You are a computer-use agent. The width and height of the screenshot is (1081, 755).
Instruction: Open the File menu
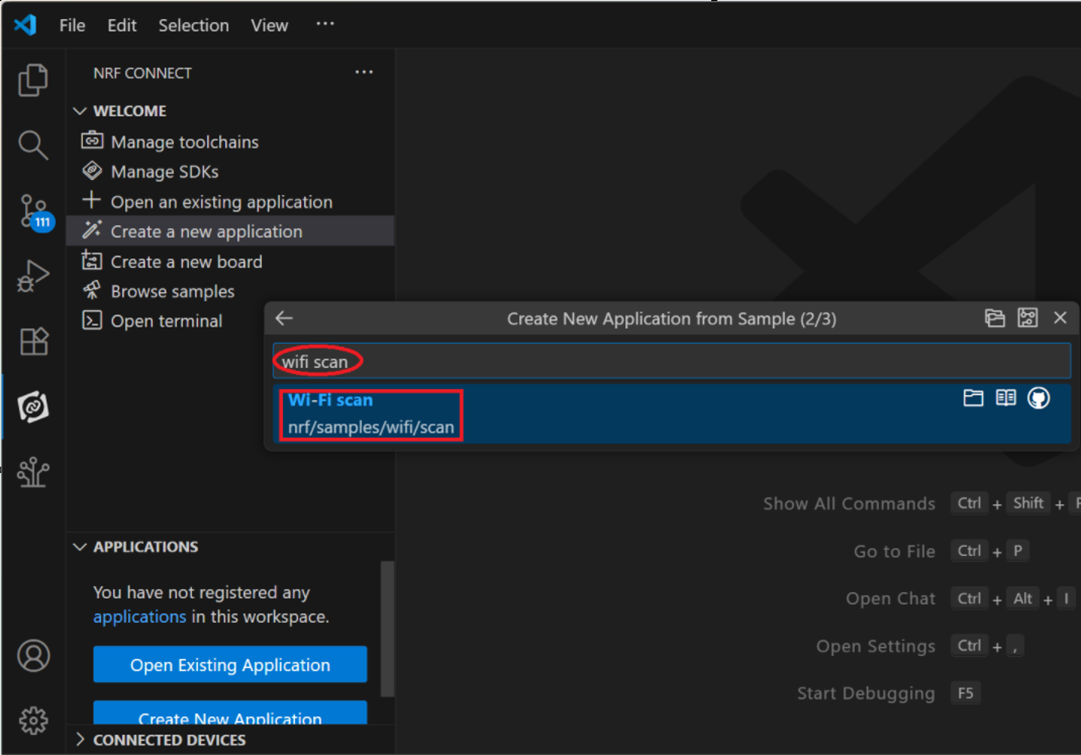click(72, 25)
